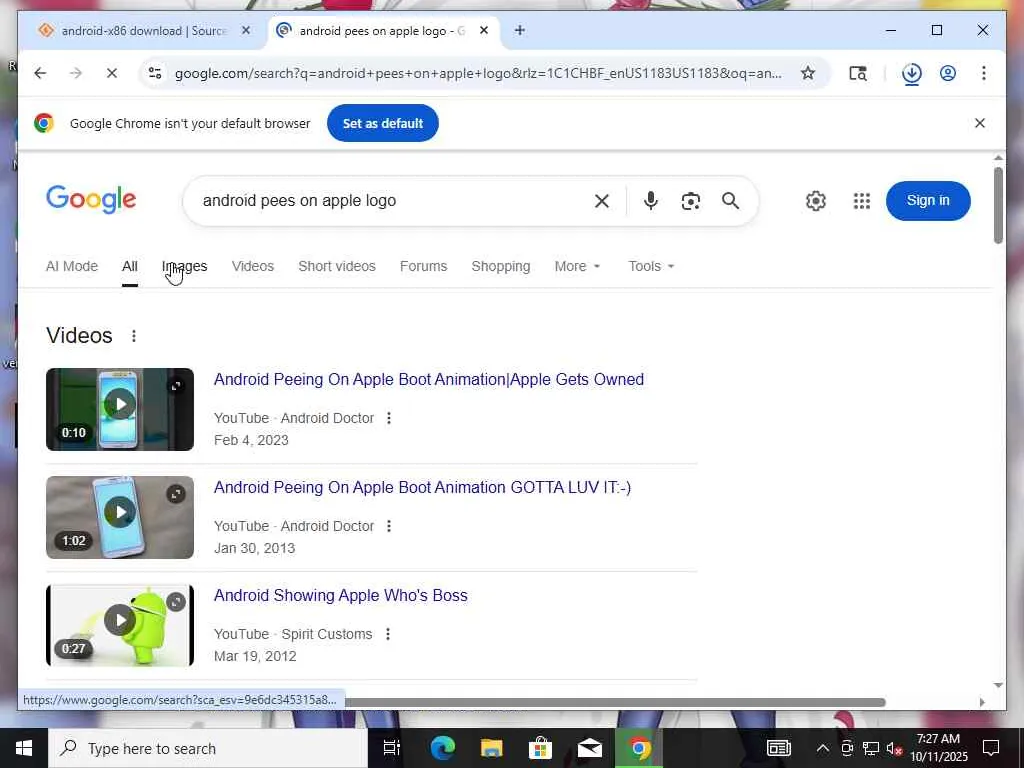This screenshot has height=768, width=1024.
Task: Show hidden system tray icons
Action: (822, 748)
